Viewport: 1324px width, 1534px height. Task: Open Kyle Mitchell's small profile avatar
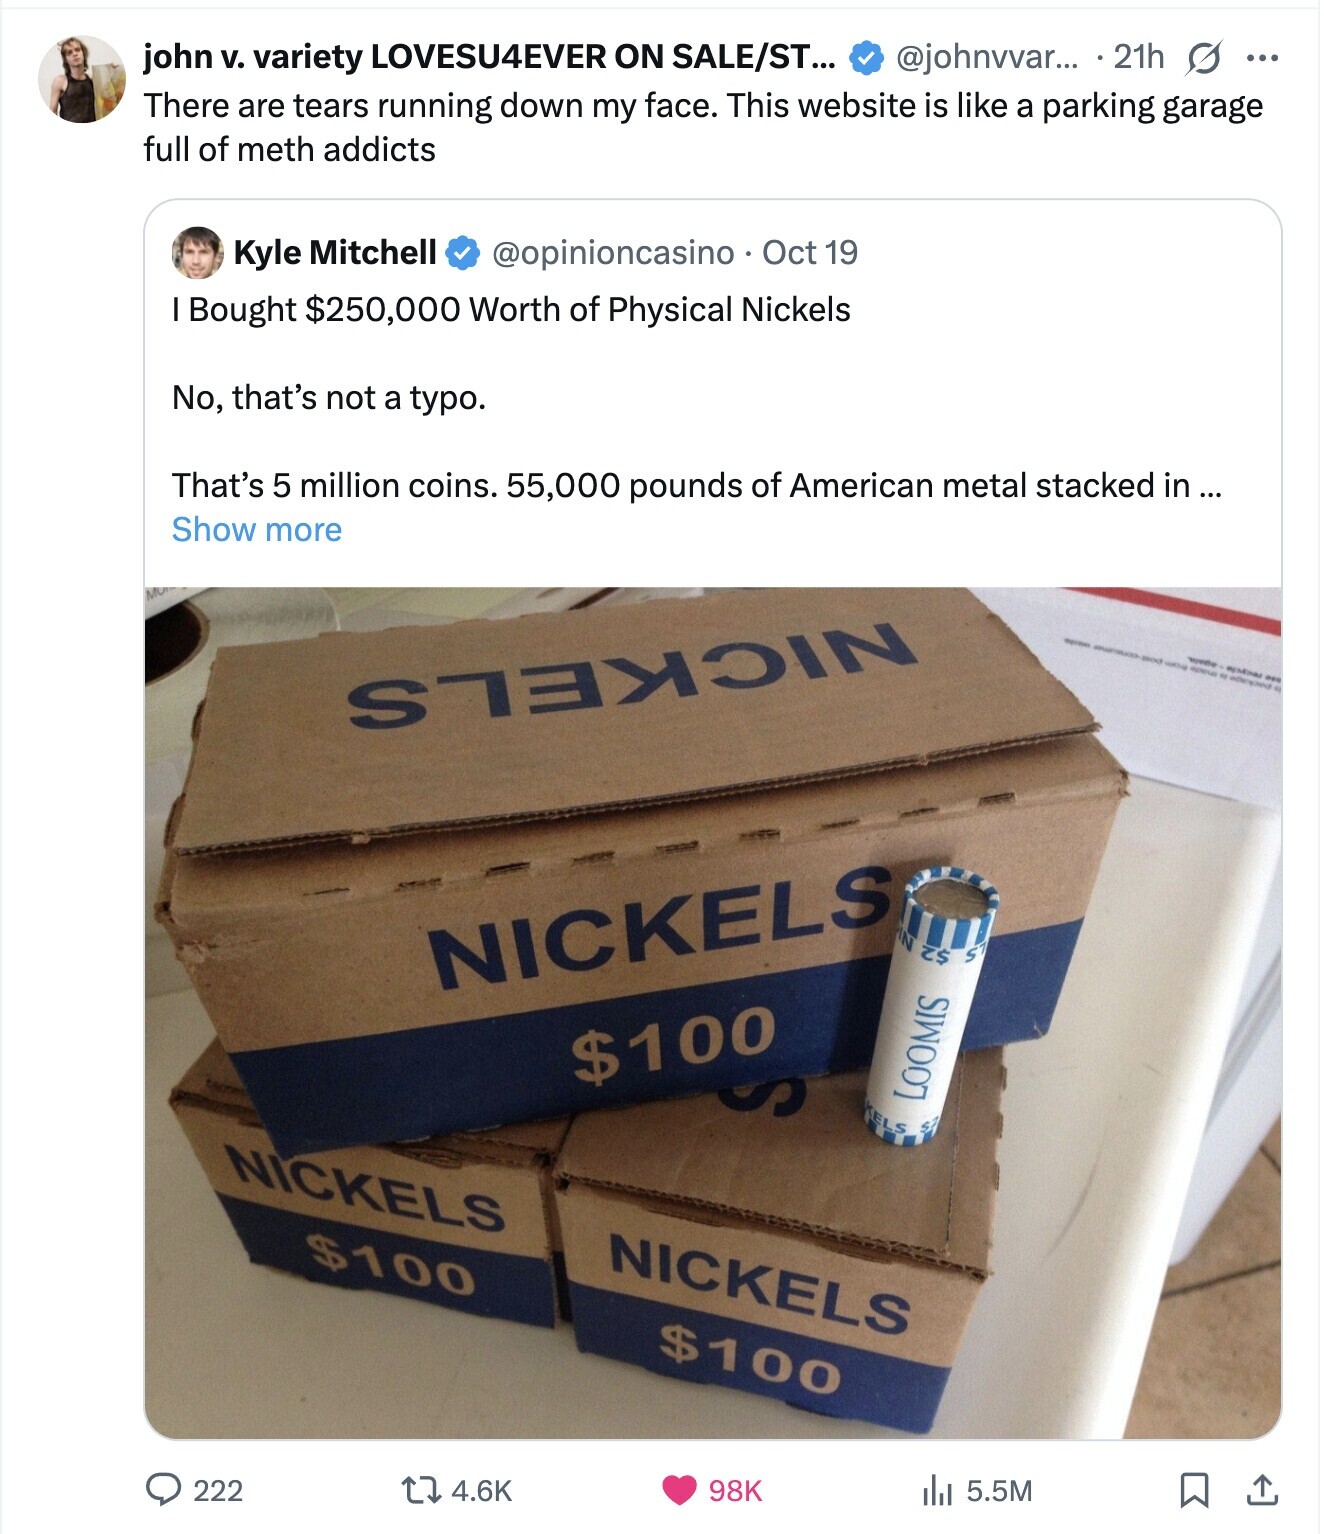pos(197,253)
